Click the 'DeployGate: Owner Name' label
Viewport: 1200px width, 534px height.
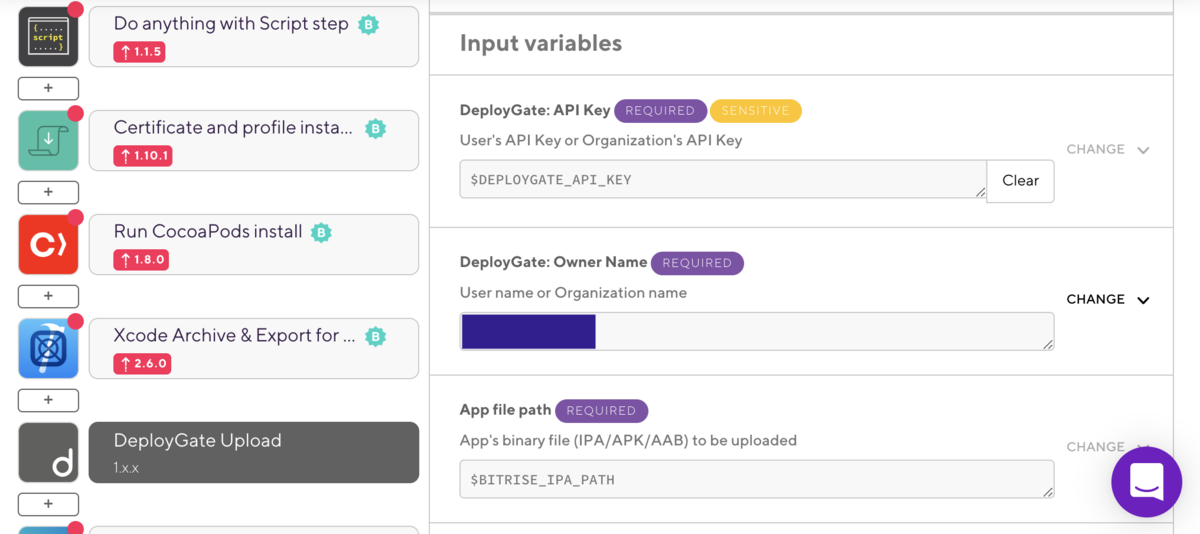pyautogui.click(x=554, y=262)
